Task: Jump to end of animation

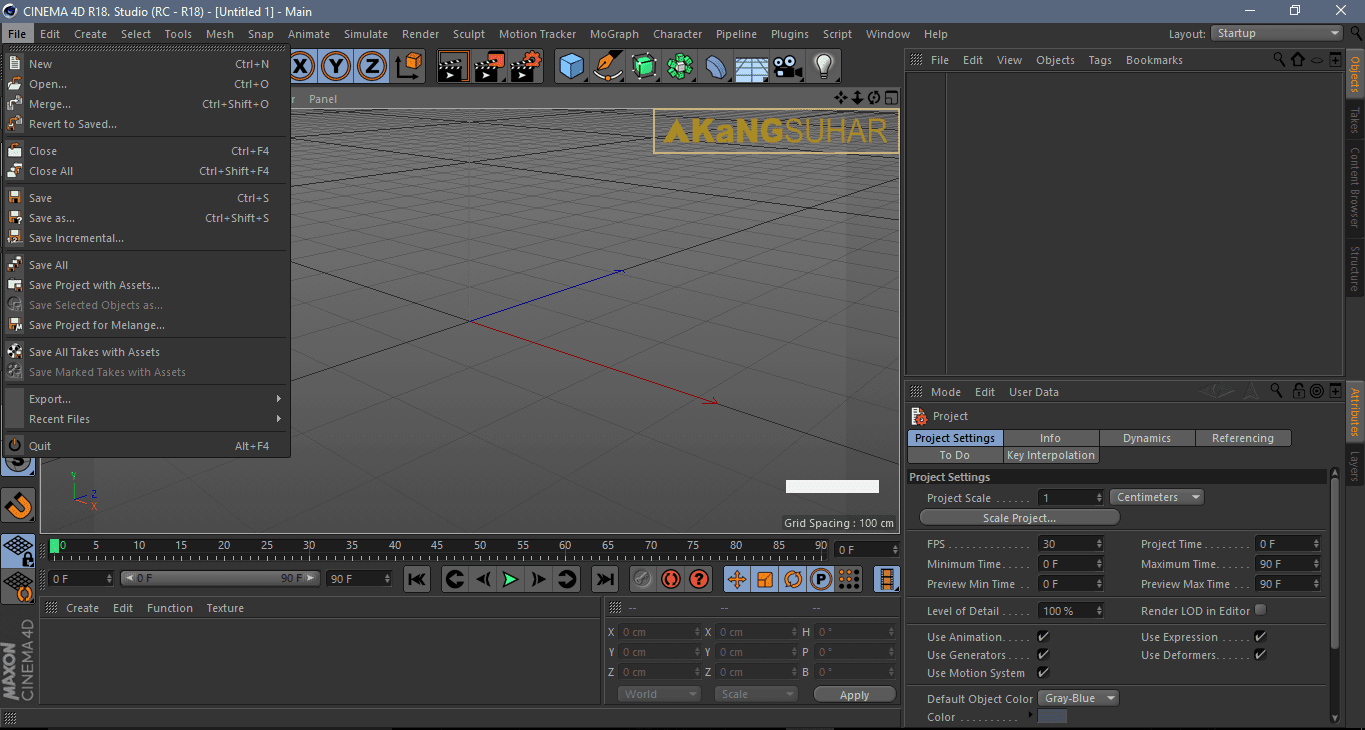Action: tap(604, 579)
